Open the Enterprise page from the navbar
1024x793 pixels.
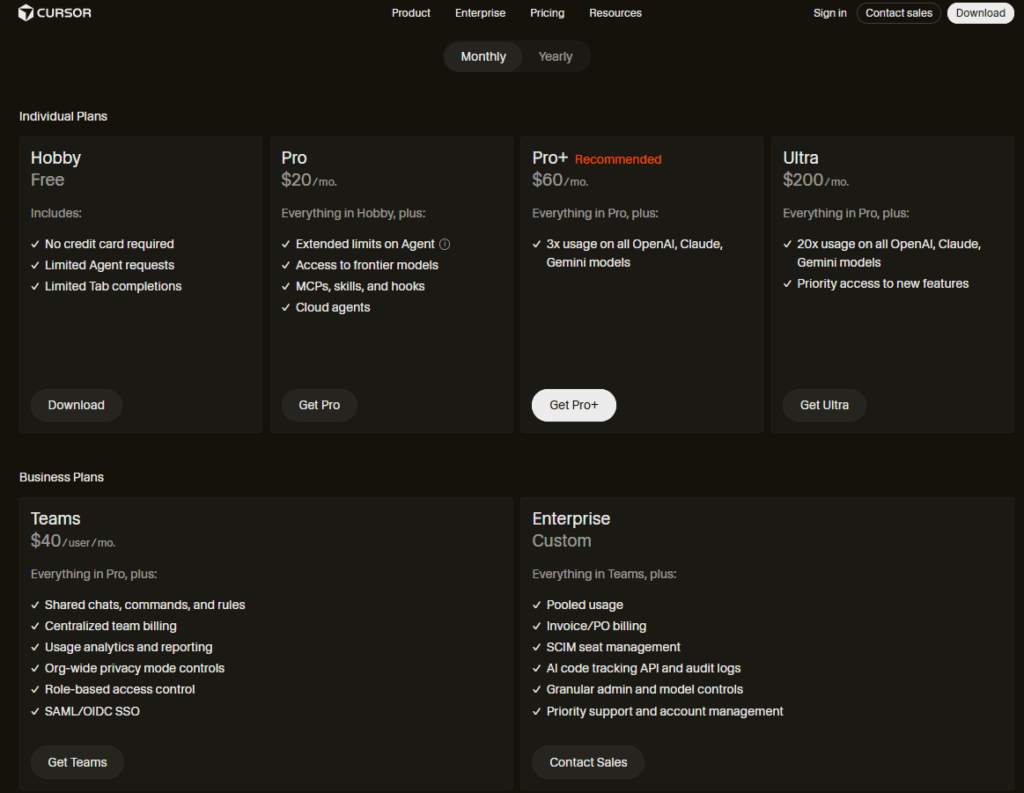click(480, 13)
